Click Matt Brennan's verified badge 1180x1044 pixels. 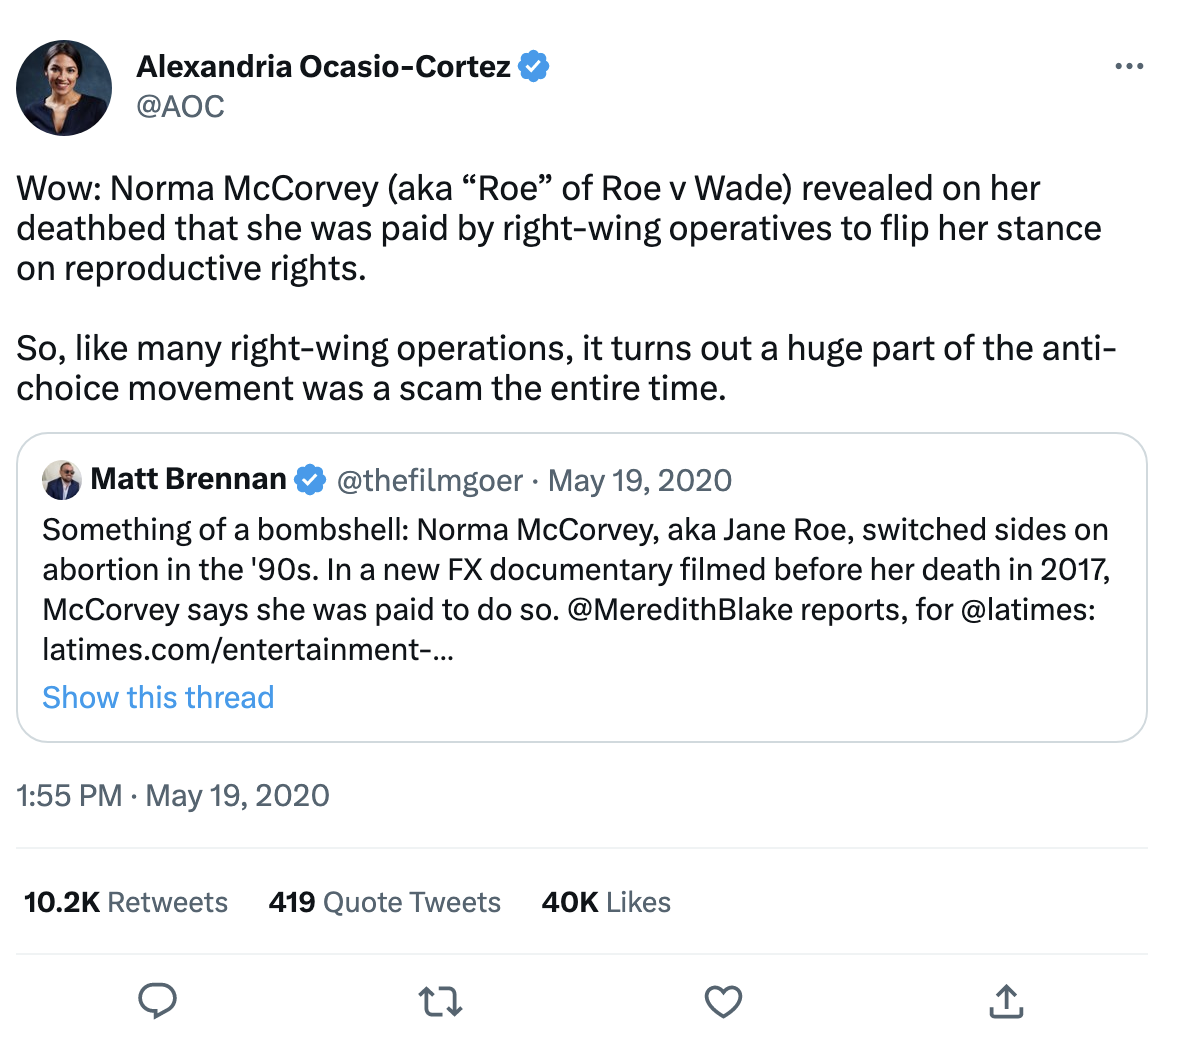[311, 480]
